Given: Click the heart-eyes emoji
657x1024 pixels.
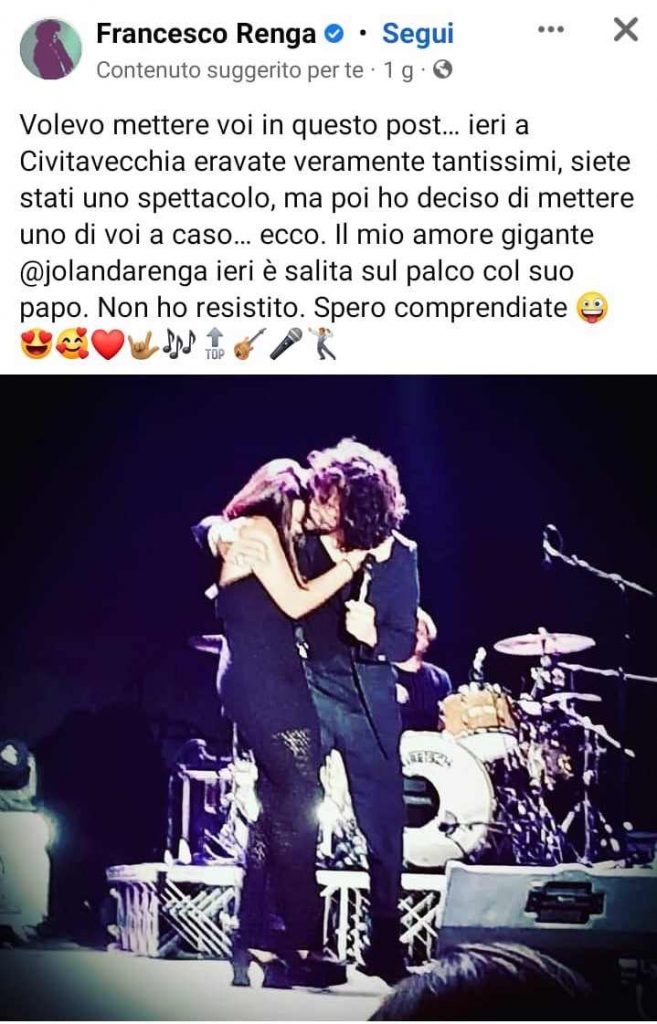Looking at the screenshot, I should [x=36, y=344].
